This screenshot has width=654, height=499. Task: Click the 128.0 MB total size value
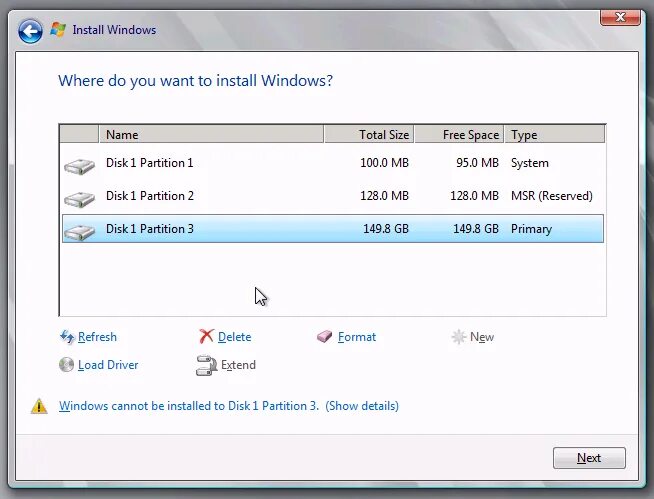pyautogui.click(x=384, y=196)
